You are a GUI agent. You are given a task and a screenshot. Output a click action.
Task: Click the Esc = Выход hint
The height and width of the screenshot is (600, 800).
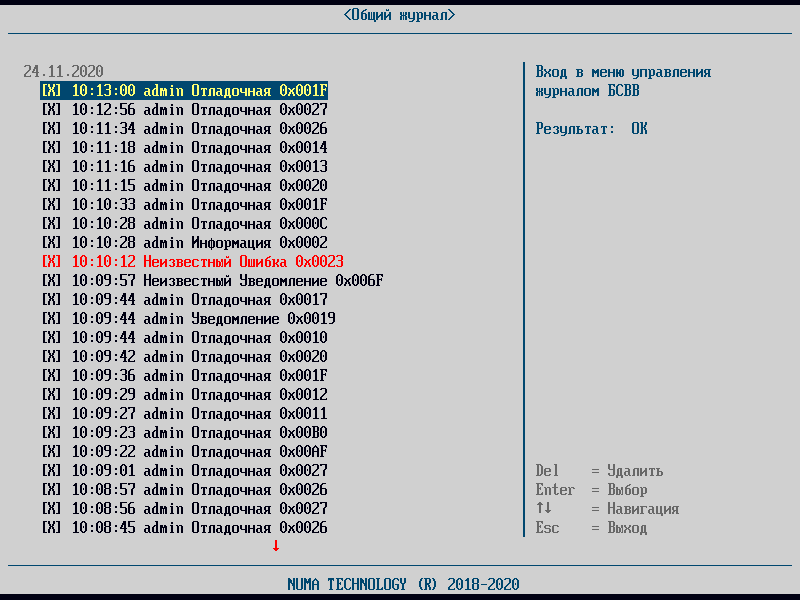[591, 528]
